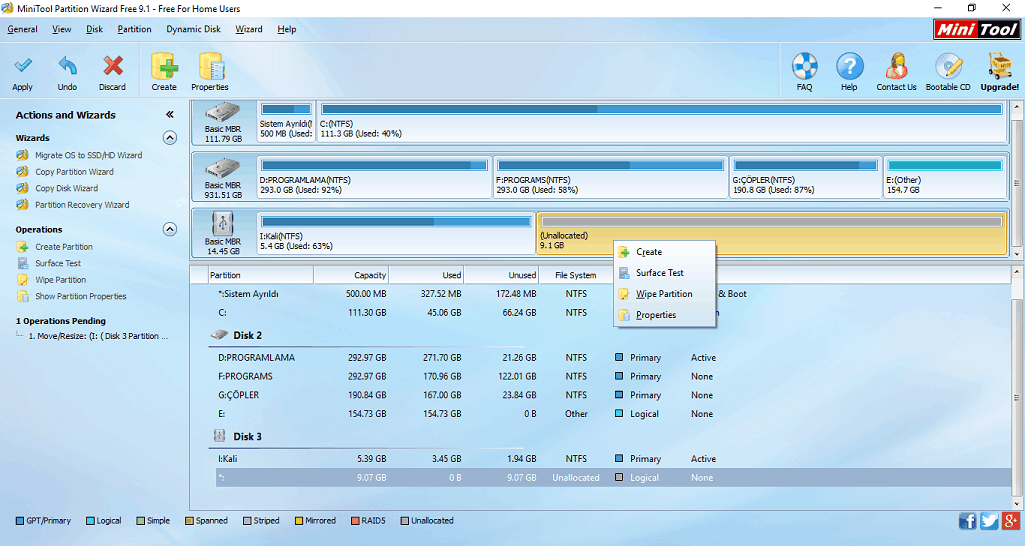Open the Wizard menu
The height and width of the screenshot is (546, 1025).
(x=248, y=29)
